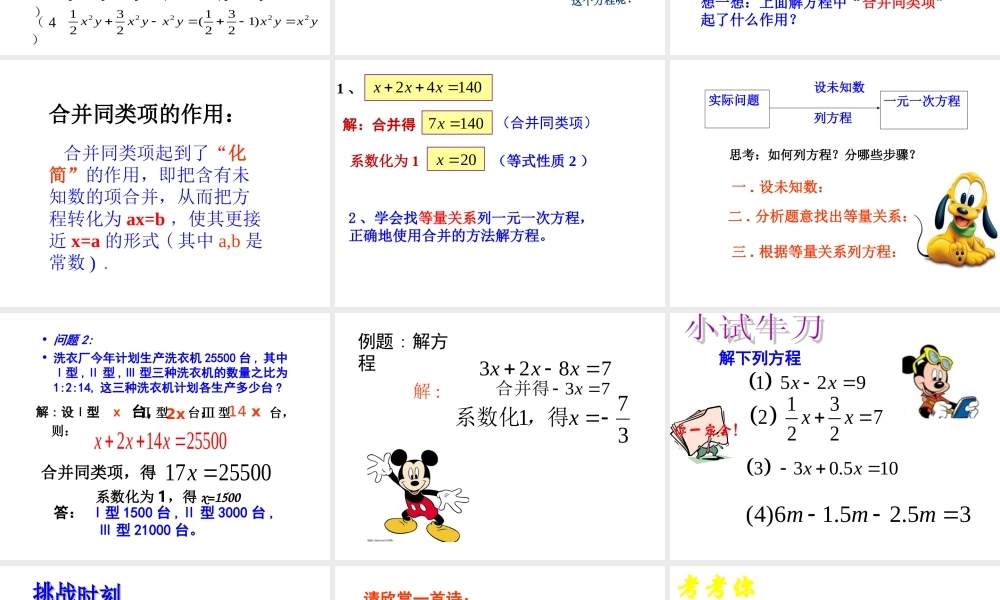The height and width of the screenshot is (600, 1000).
Task: Click exercise (3) -3x+0.5x=10
Action: tap(822, 468)
